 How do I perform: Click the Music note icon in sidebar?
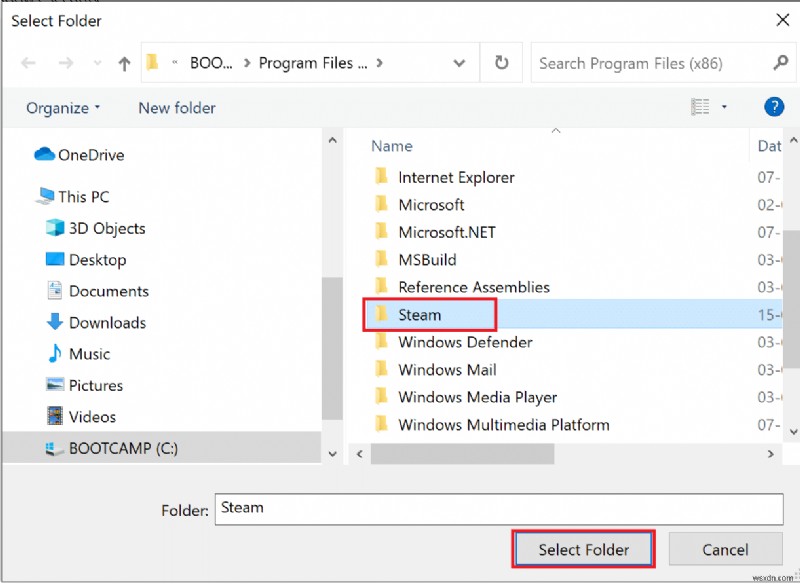pyautogui.click(x=55, y=354)
